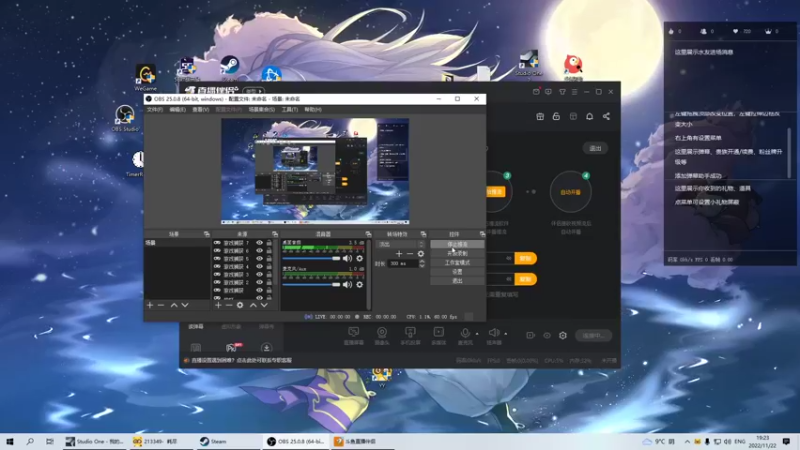Mute microphone/Aux speaker icon in mixer
The image size is (800, 450).
click(x=347, y=284)
